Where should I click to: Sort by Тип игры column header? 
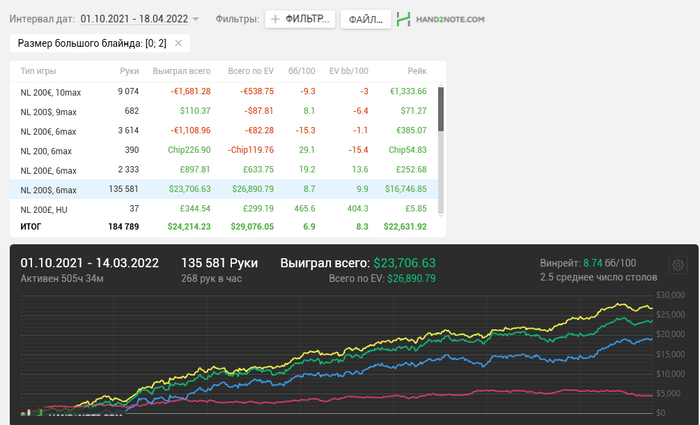pyautogui.click(x=38, y=71)
